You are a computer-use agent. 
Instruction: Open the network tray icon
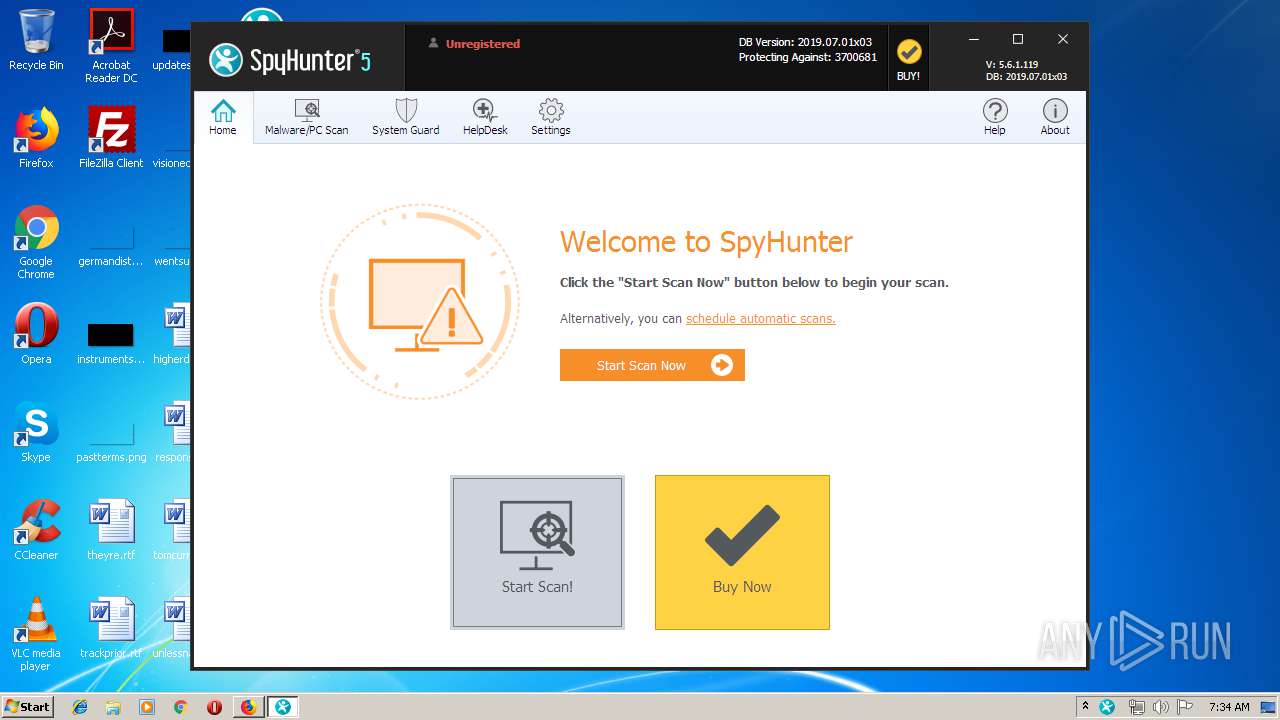pos(1136,707)
